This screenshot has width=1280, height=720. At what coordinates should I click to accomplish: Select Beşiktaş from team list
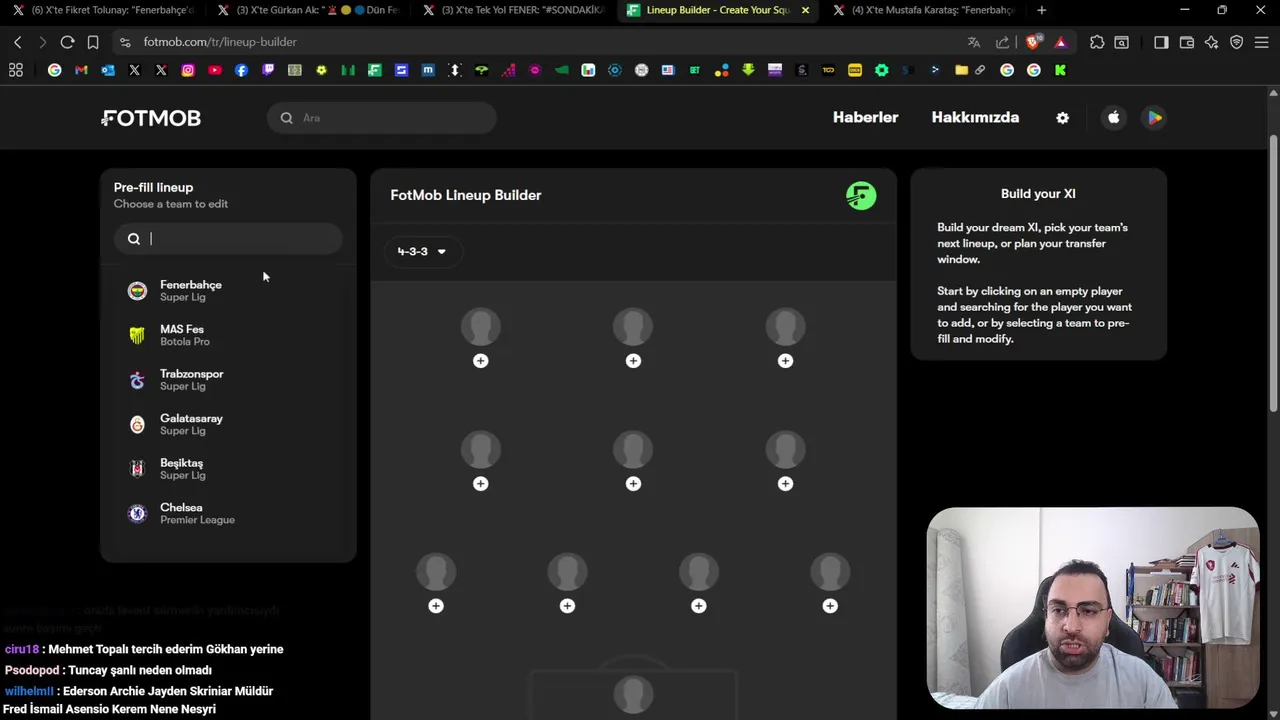tap(228, 469)
